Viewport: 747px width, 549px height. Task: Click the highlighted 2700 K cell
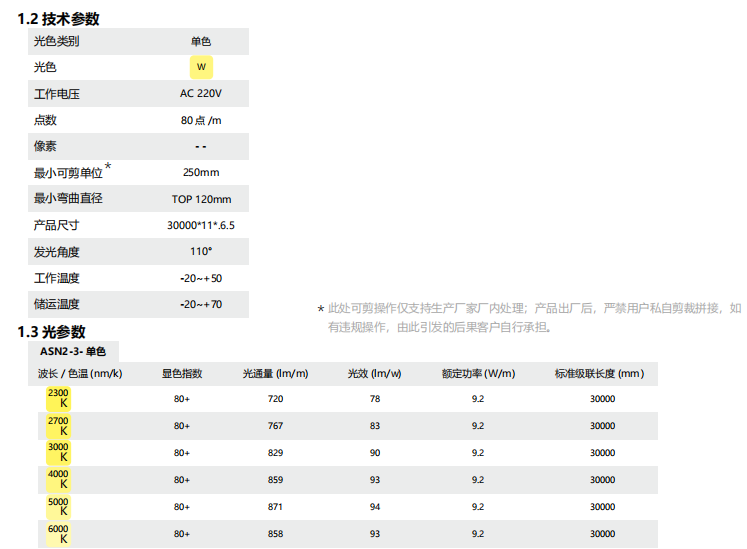point(59,426)
